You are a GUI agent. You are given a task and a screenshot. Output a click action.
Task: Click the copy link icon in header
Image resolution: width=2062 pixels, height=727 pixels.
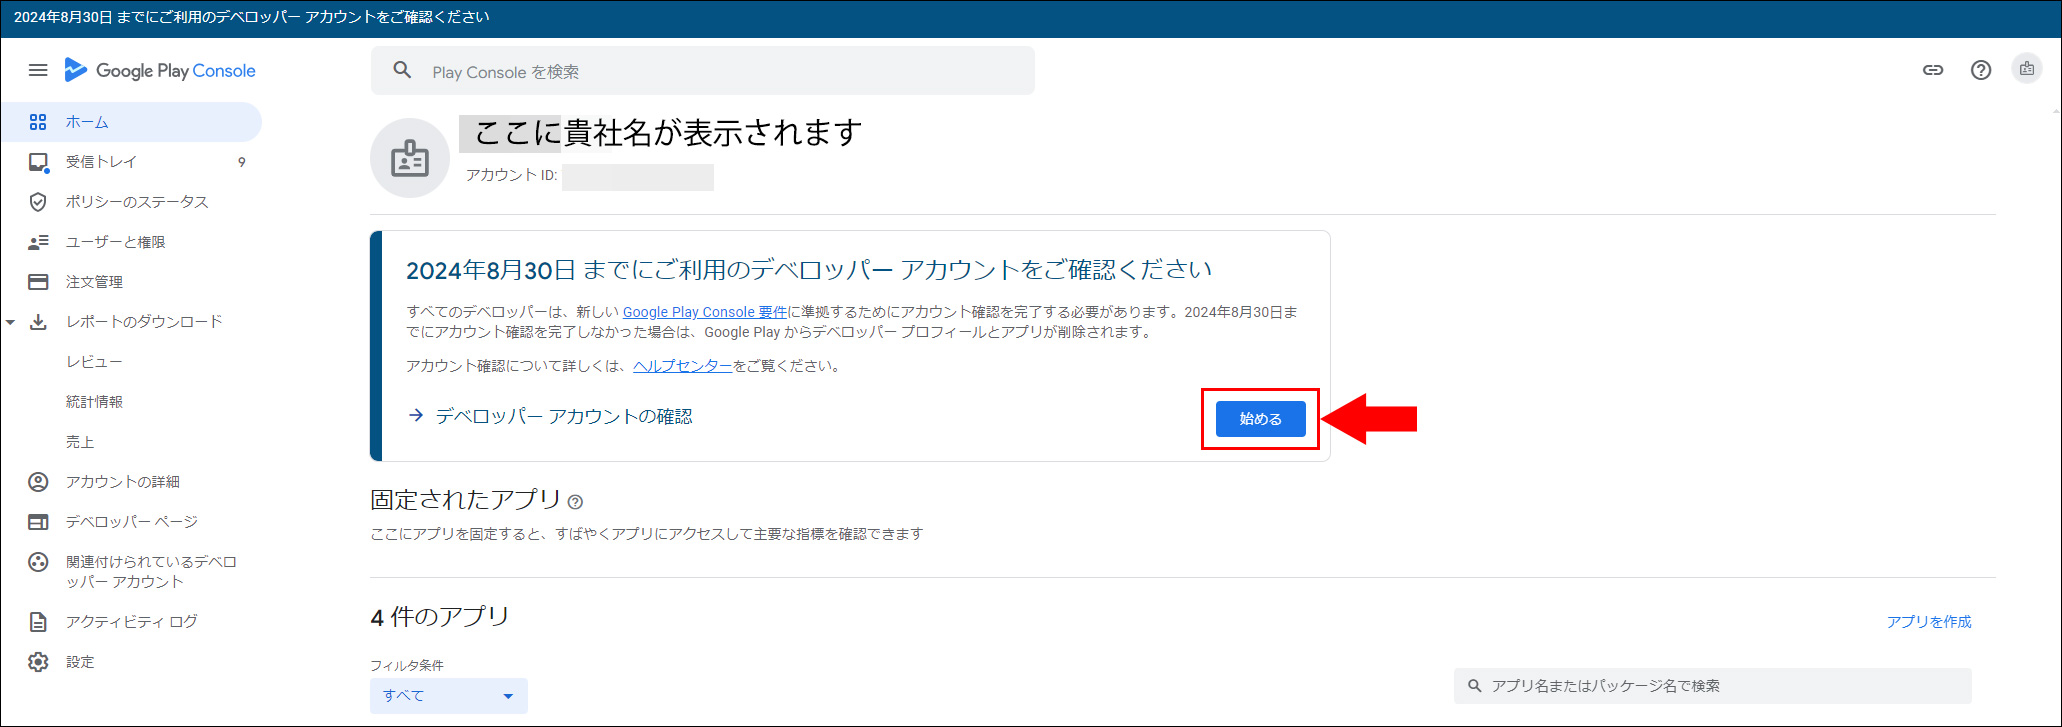pos(1933,70)
